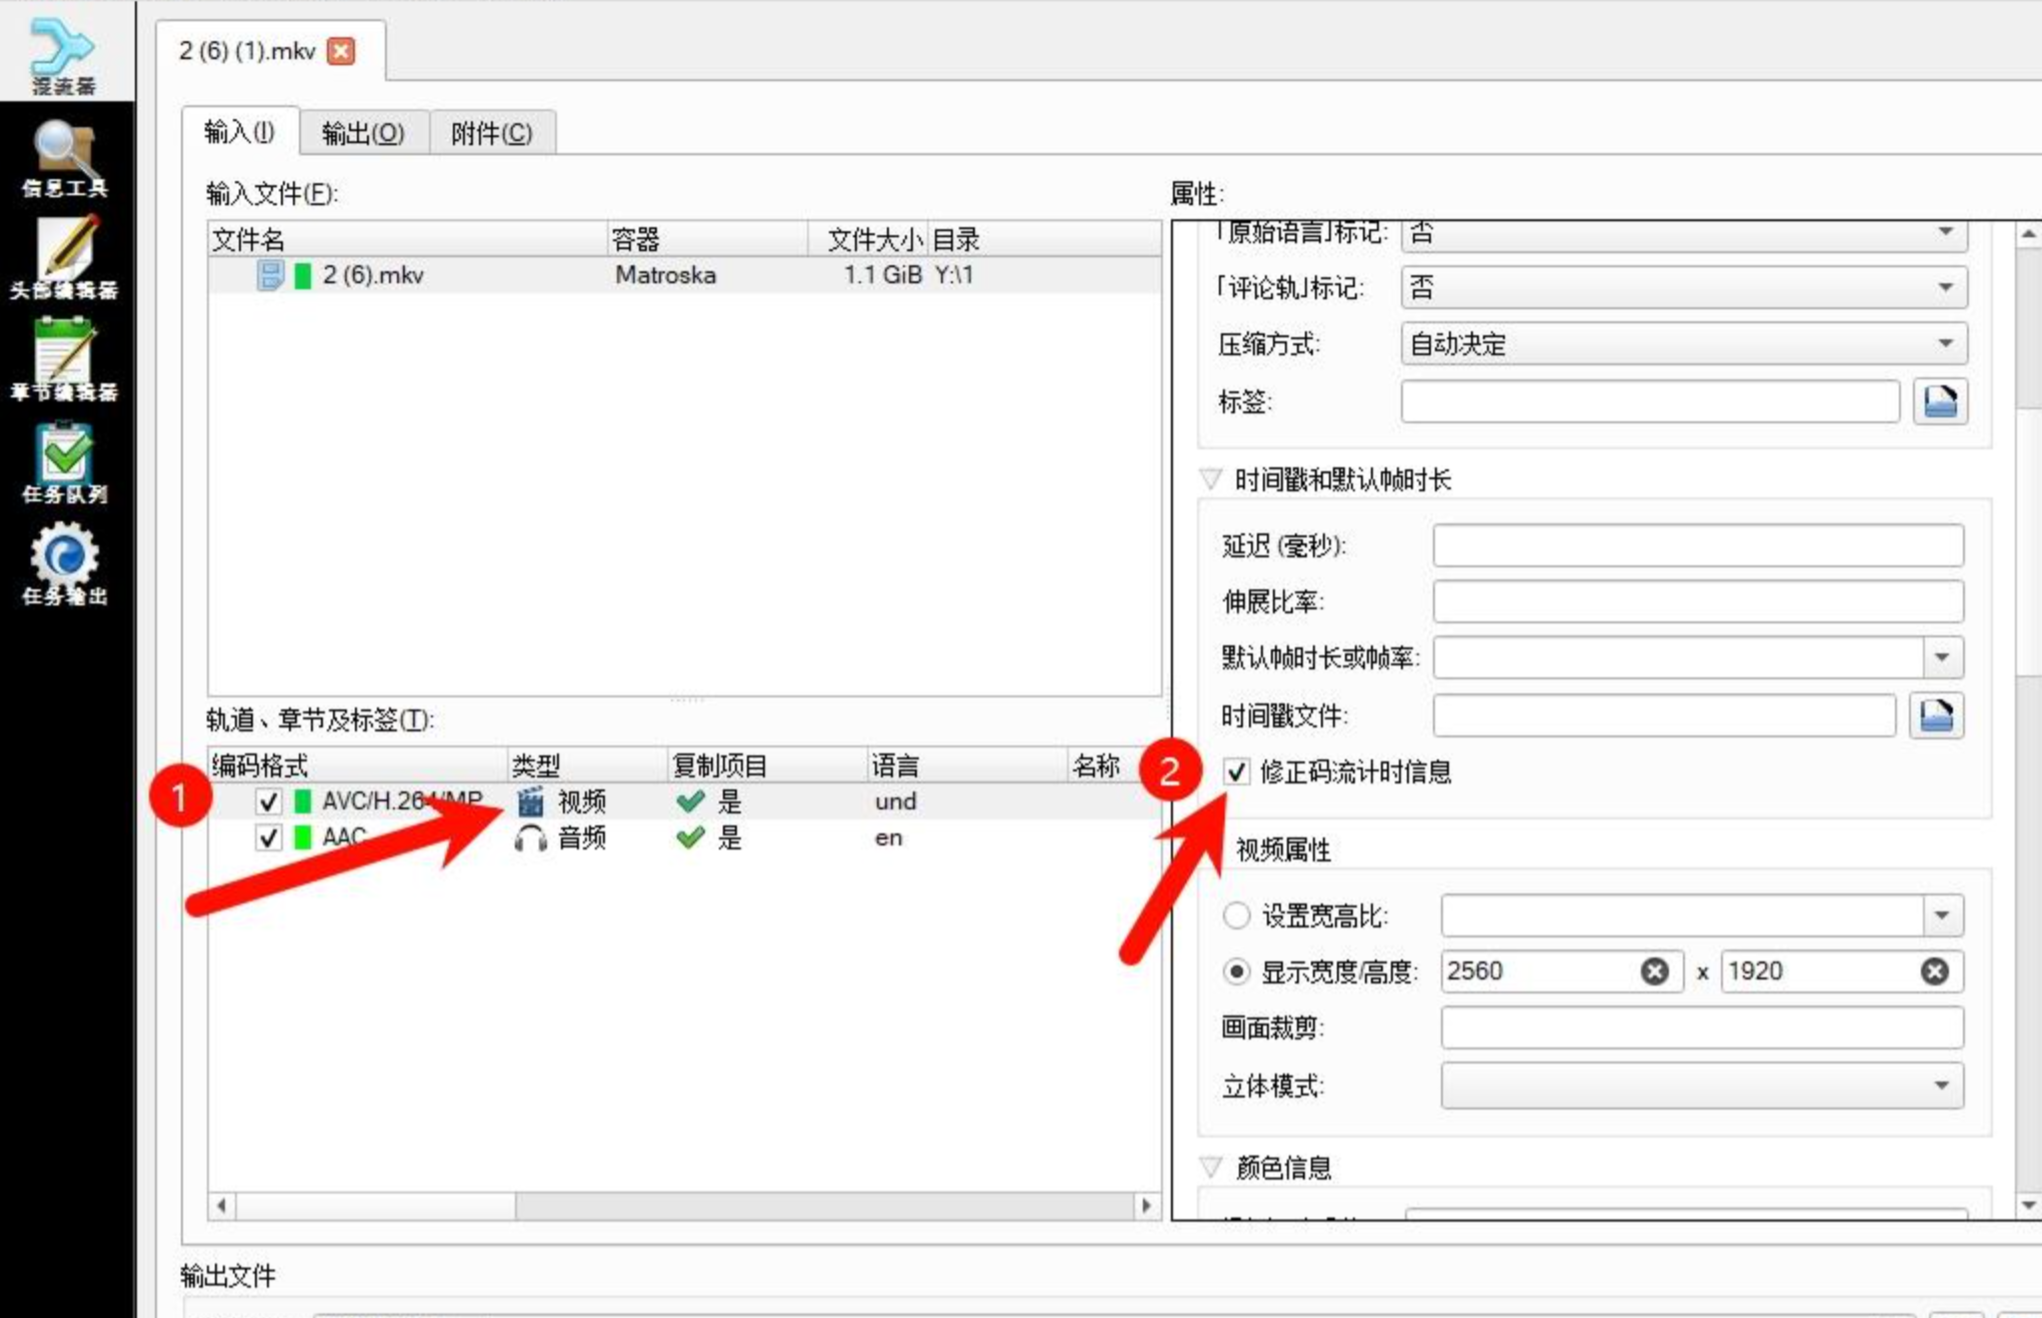Image resolution: width=2042 pixels, height=1318 pixels.
Task: Sort input files by 容器 column
Action: (708, 240)
